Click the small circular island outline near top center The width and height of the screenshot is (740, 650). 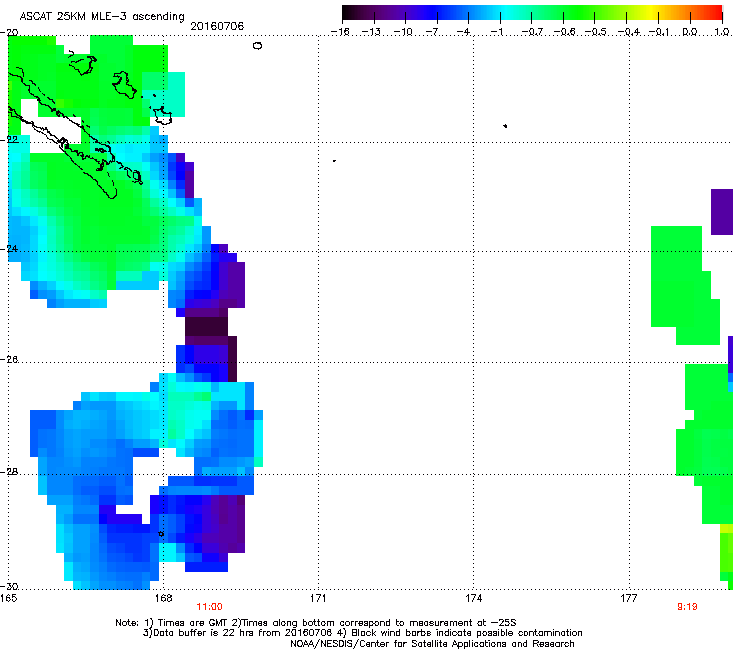pos(257,46)
